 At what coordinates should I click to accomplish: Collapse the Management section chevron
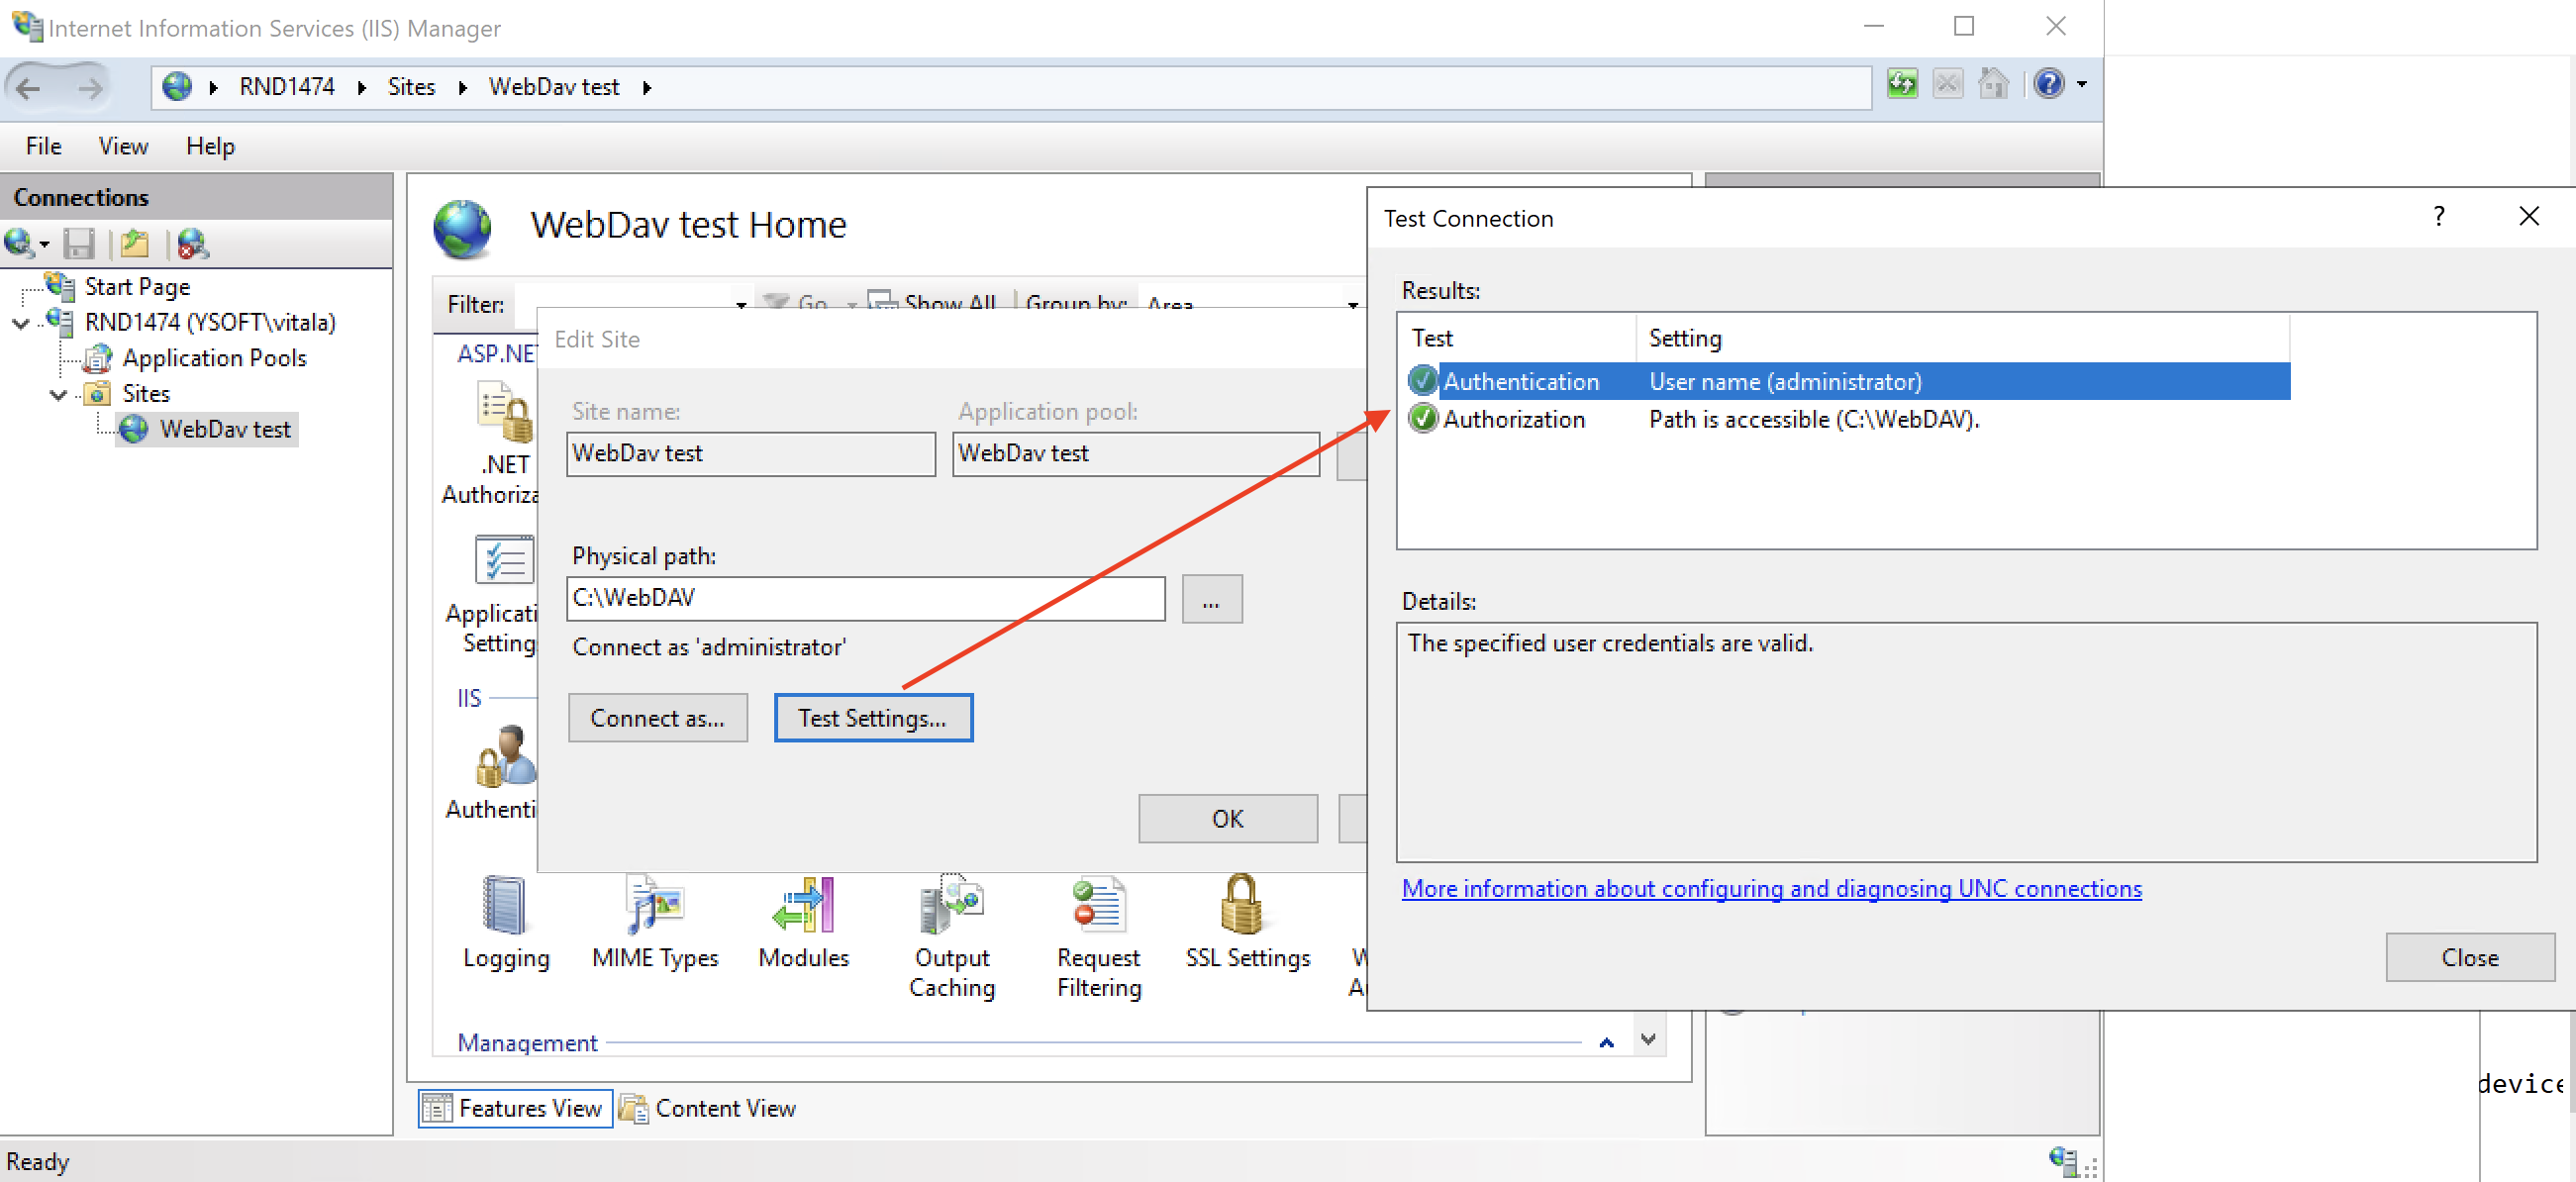pos(1606,1042)
